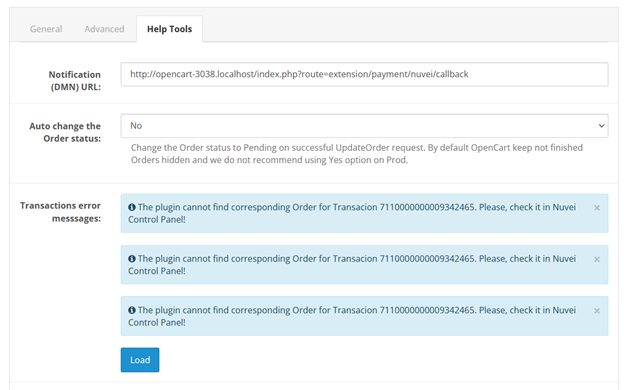The height and width of the screenshot is (390, 624).
Task: Open the Auto change Order status dropdown
Action: tap(364, 126)
